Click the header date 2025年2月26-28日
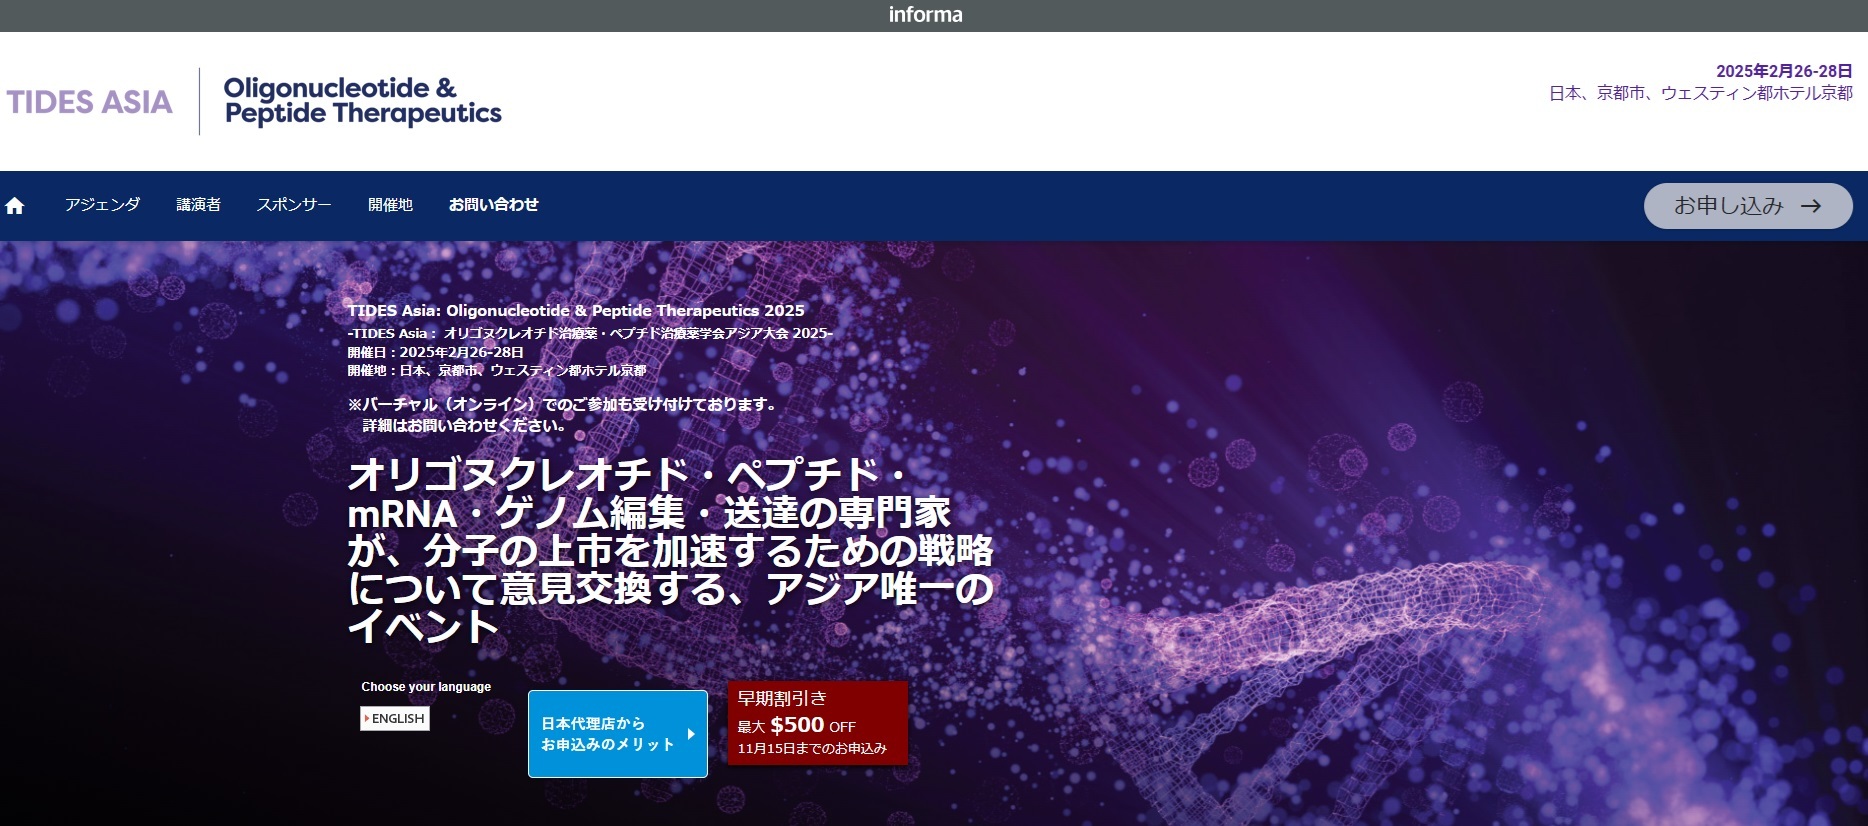1868x826 pixels. point(1784,71)
